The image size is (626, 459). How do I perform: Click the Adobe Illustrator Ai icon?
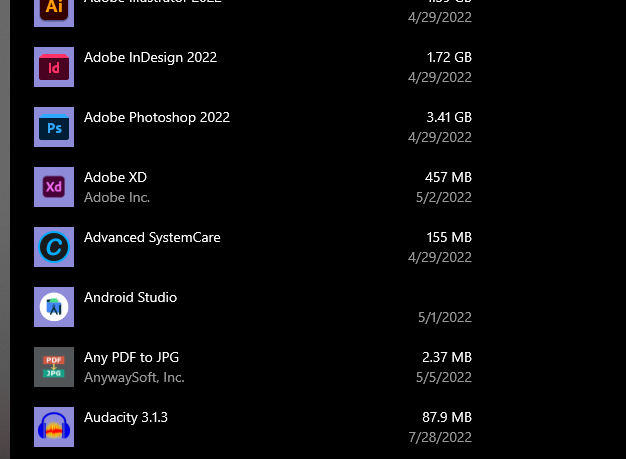pyautogui.click(x=54, y=12)
